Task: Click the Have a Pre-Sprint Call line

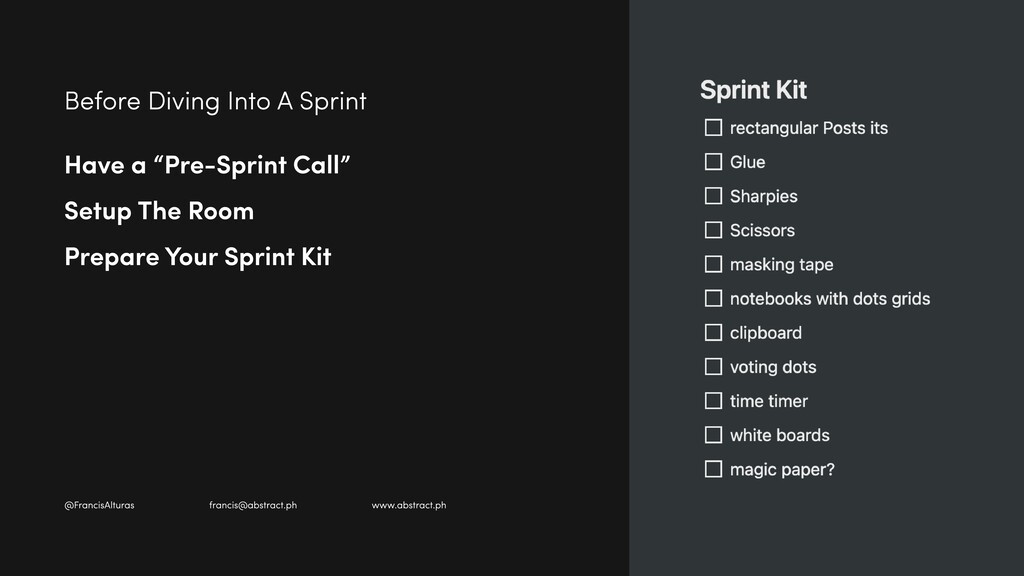Action: (208, 165)
